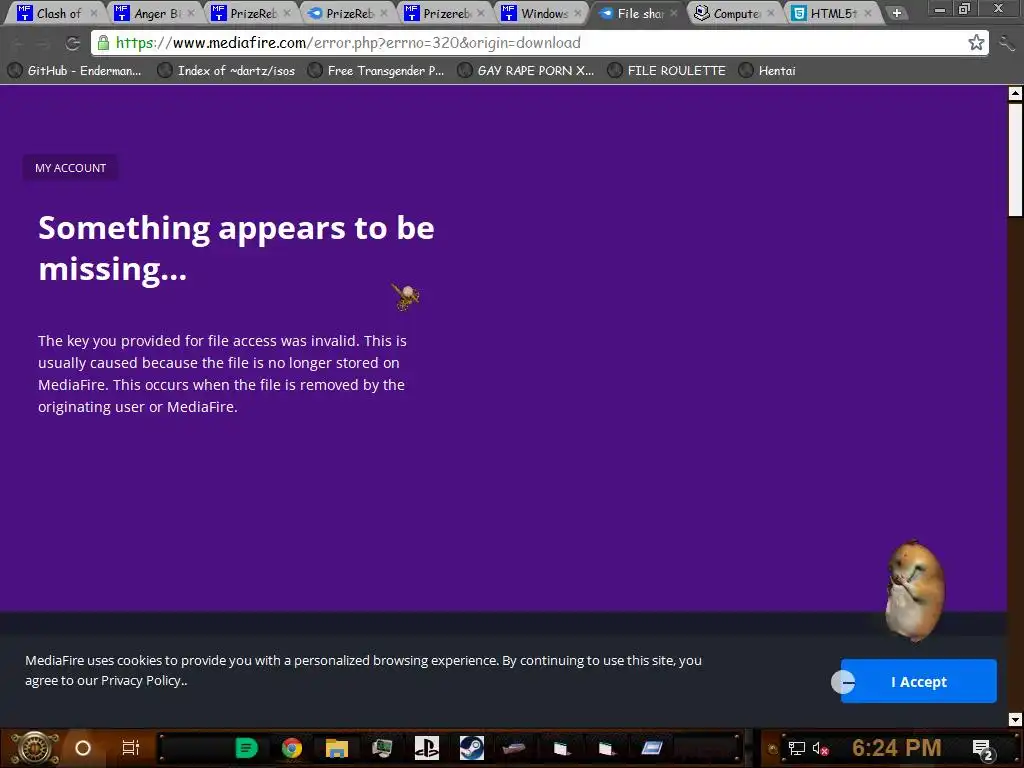The width and height of the screenshot is (1024, 768).
Task: Switch to lowercase 'Prizereb' tab
Action: pos(444,13)
